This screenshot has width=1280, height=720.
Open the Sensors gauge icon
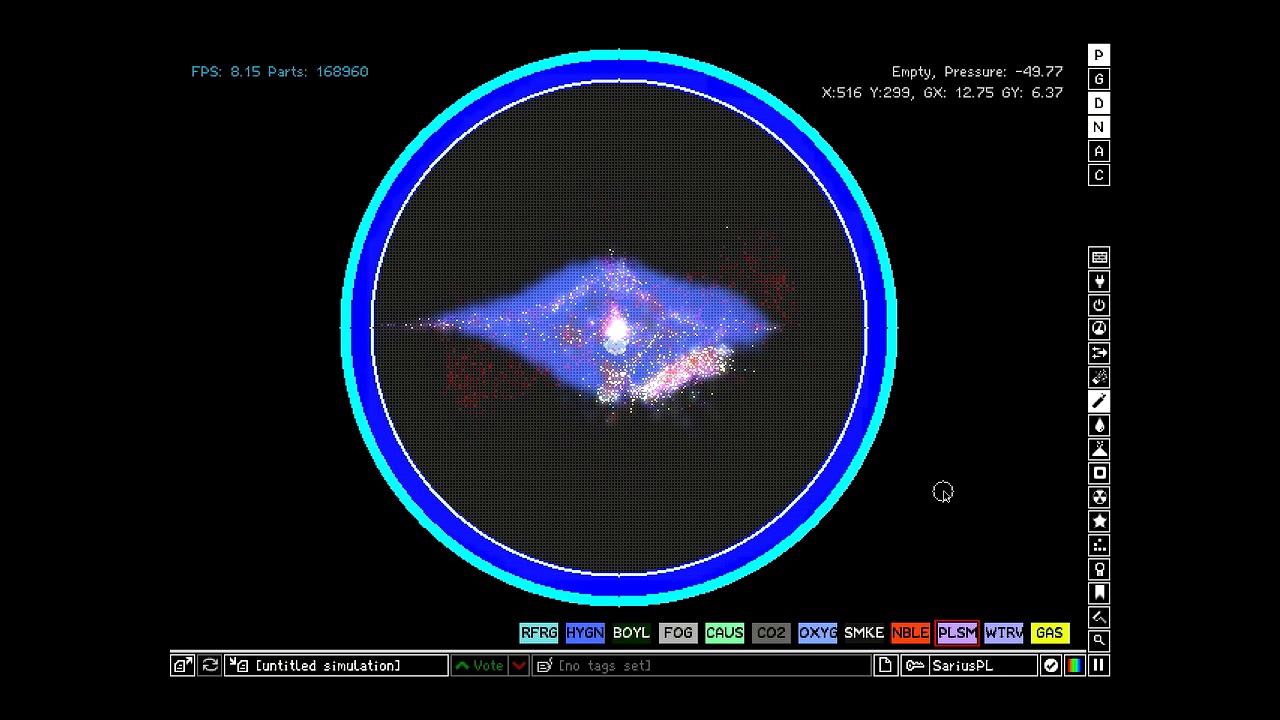click(x=1099, y=330)
